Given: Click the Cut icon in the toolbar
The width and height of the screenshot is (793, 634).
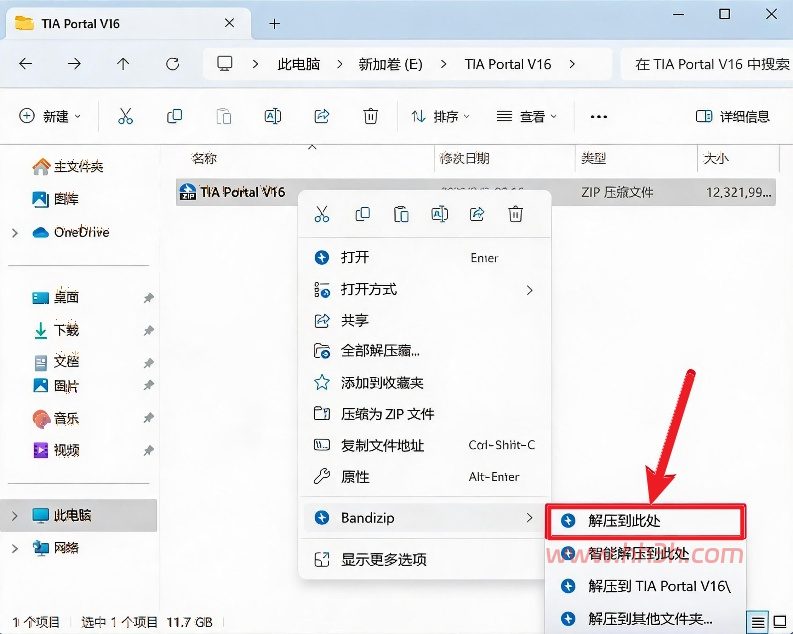Looking at the screenshot, I should 125,116.
